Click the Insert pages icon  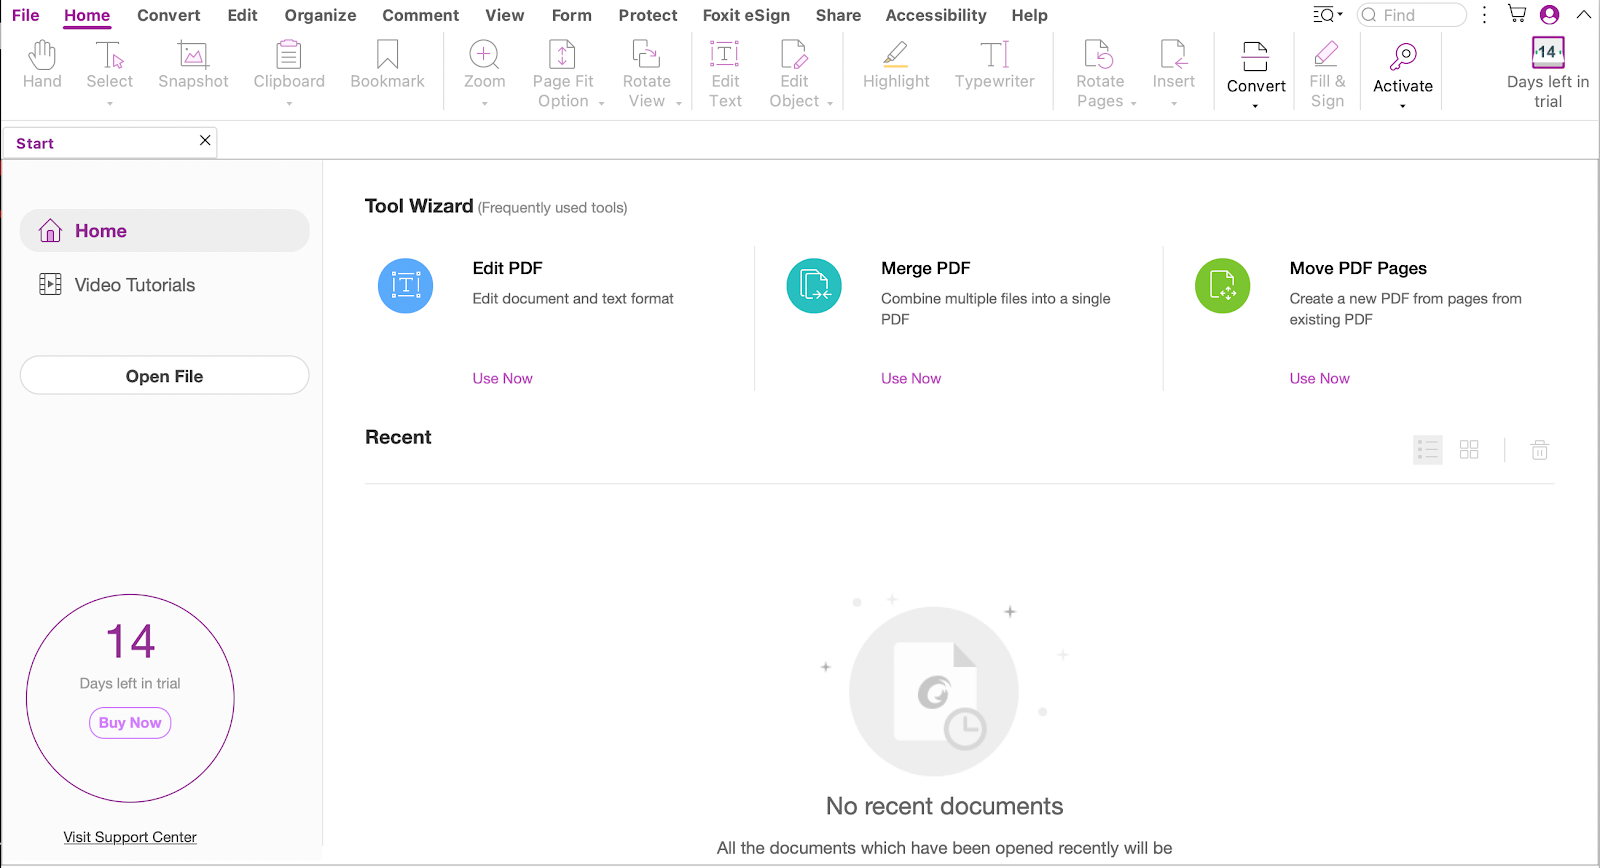pyautogui.click(x=1173, y=55)
